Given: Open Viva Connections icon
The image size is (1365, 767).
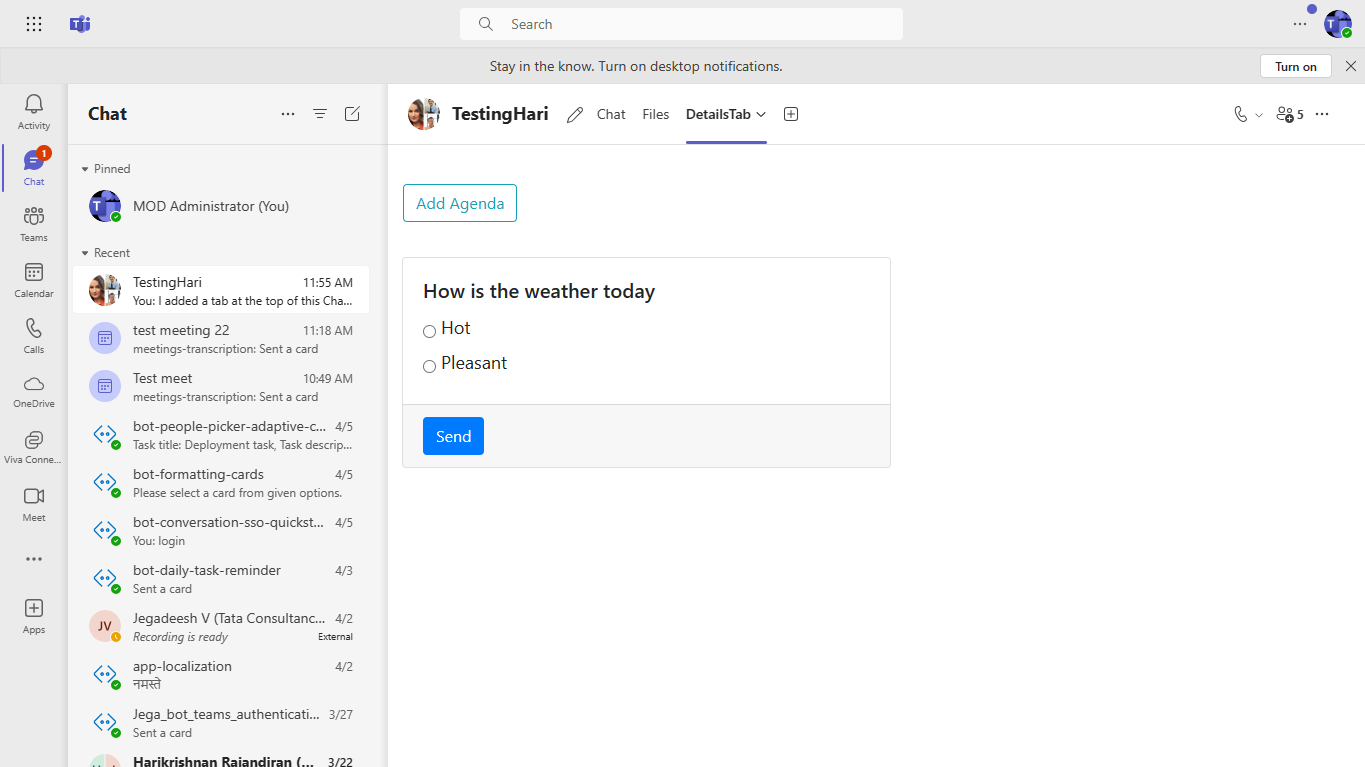Looking at the screenshot, I should (x=34, y=447).
